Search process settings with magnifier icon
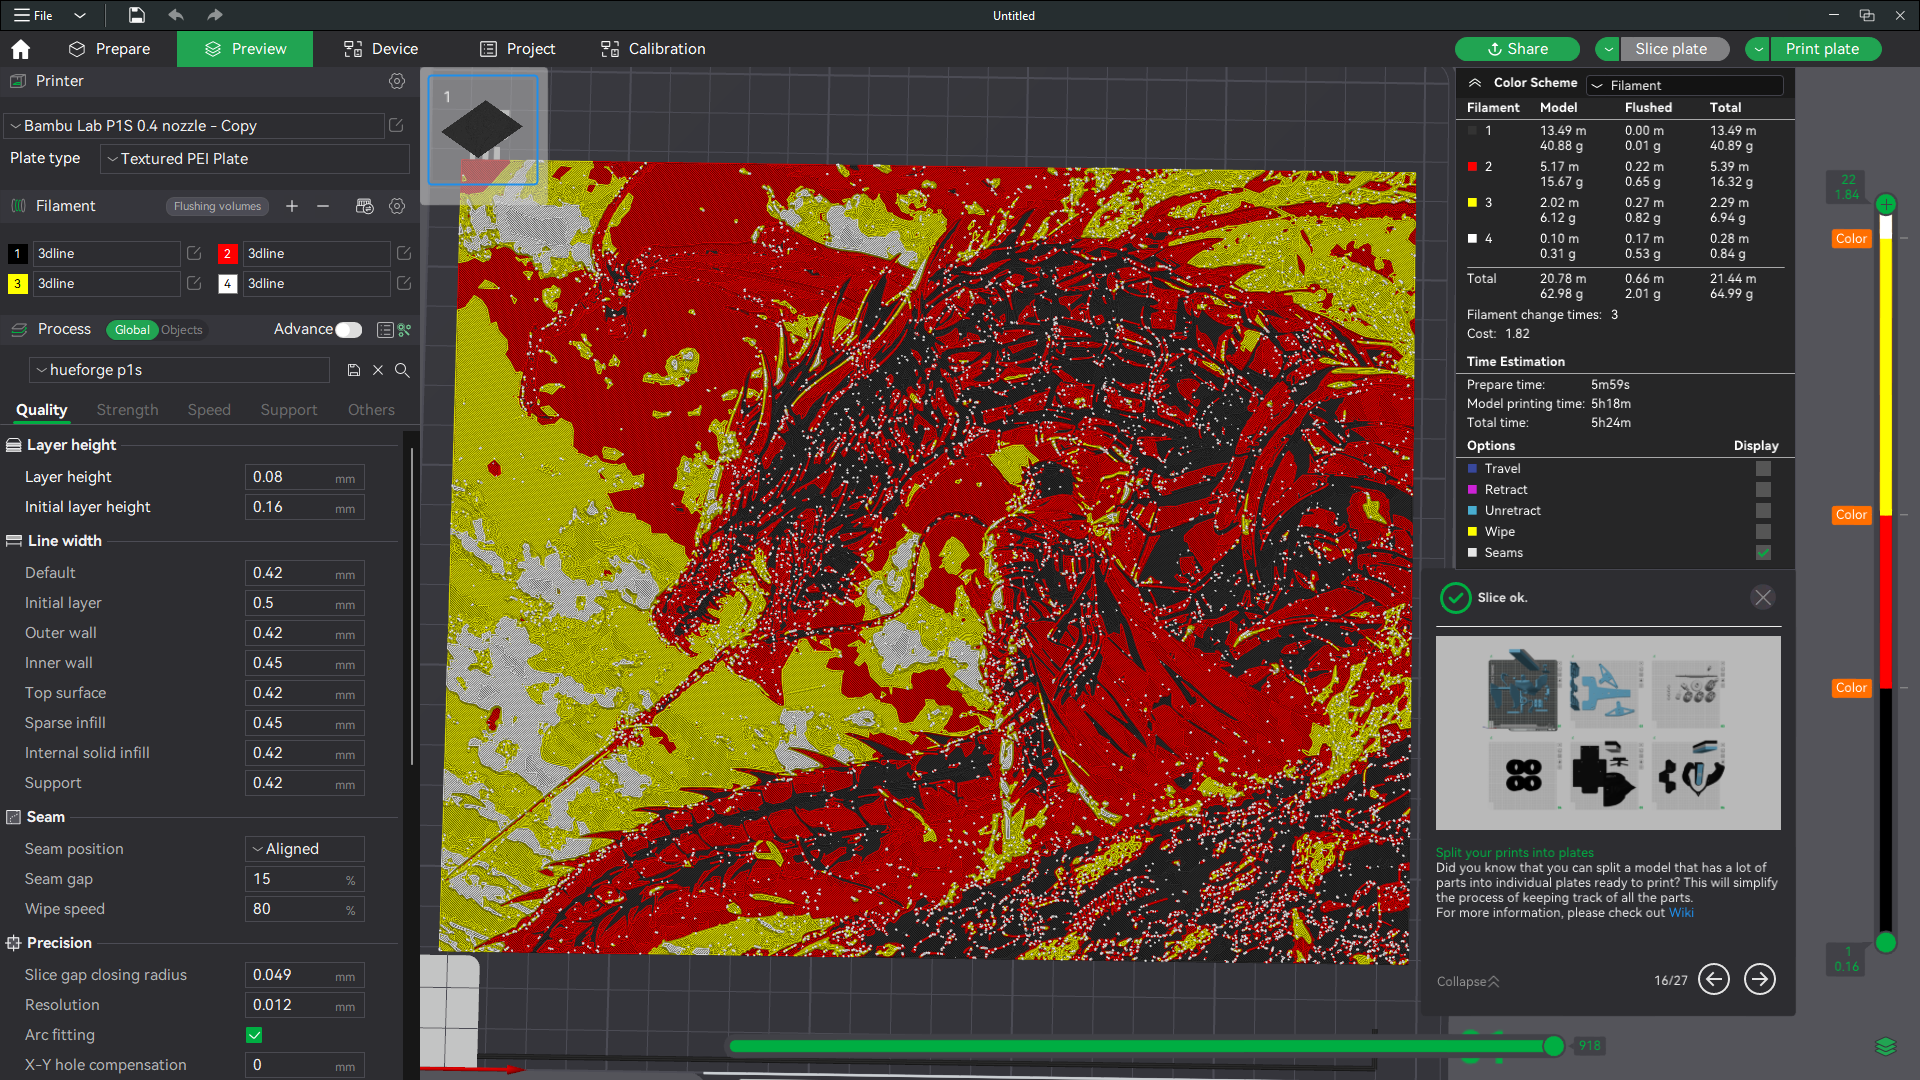 [x=402, y=370]
